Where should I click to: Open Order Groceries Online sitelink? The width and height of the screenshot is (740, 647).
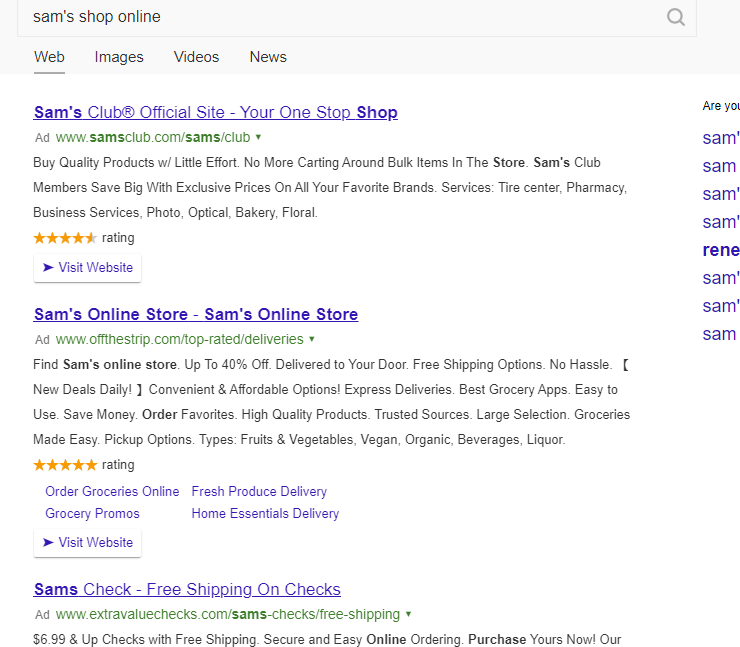[112, 492]
